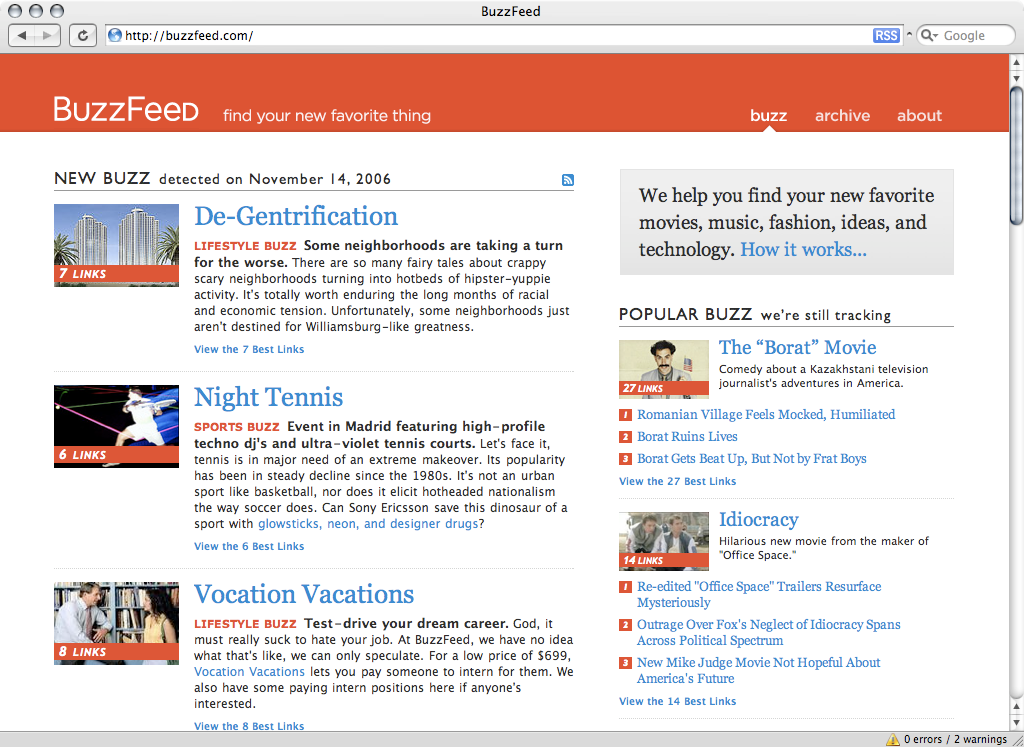
Task: Open the archive navigation tab
Action: 842,116
